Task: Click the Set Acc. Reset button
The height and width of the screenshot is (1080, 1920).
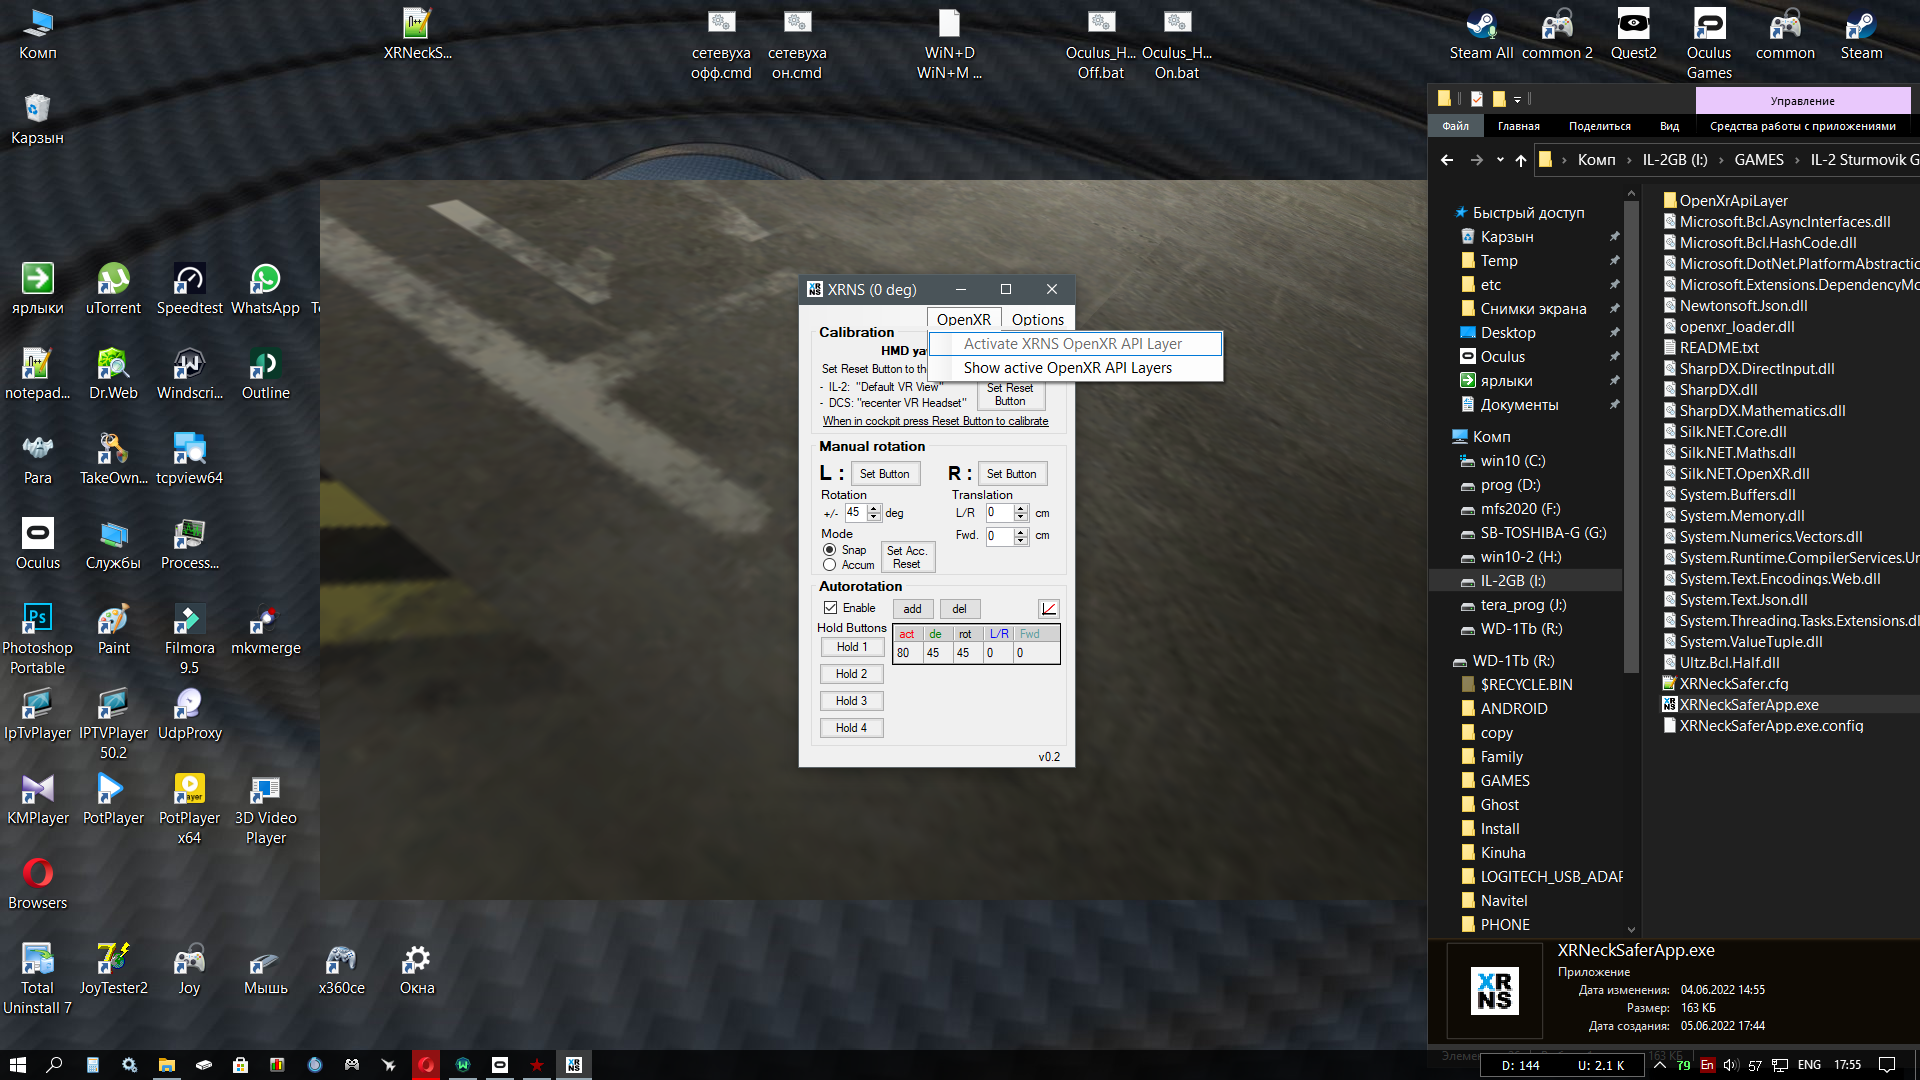Action: 907,557
